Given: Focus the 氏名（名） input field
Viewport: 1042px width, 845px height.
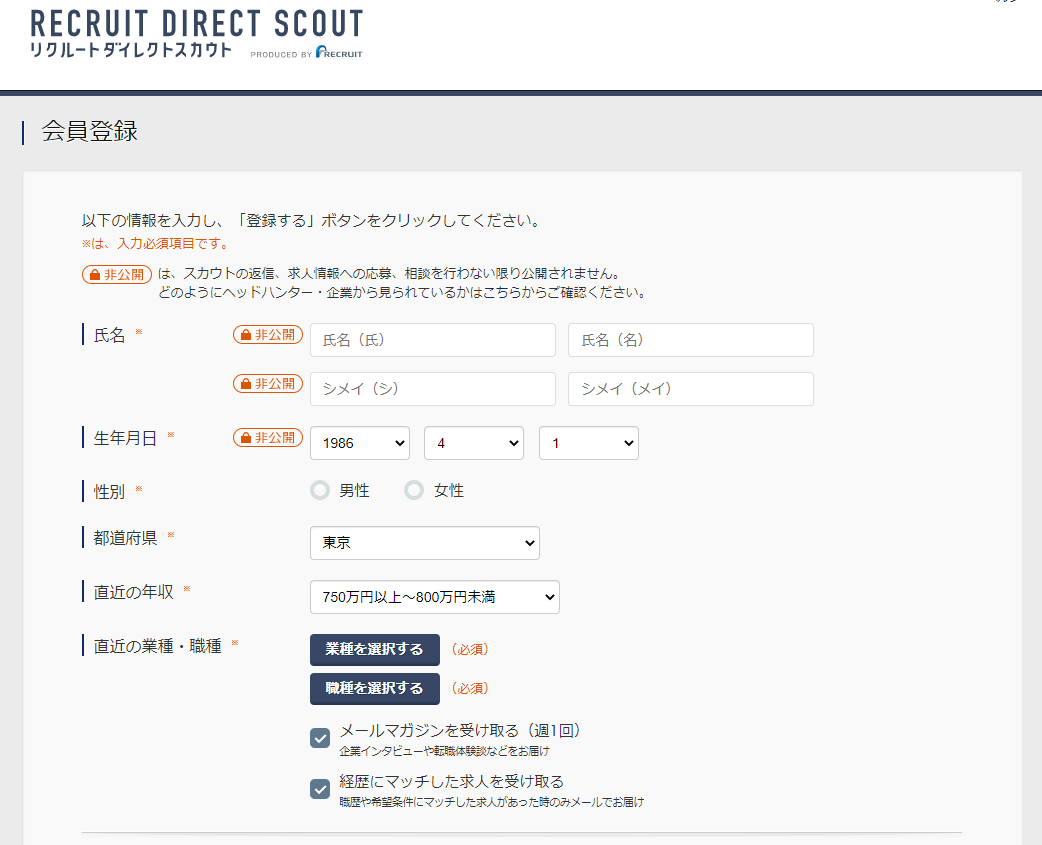Looking at the screenshot, I should tap(690, 340).
